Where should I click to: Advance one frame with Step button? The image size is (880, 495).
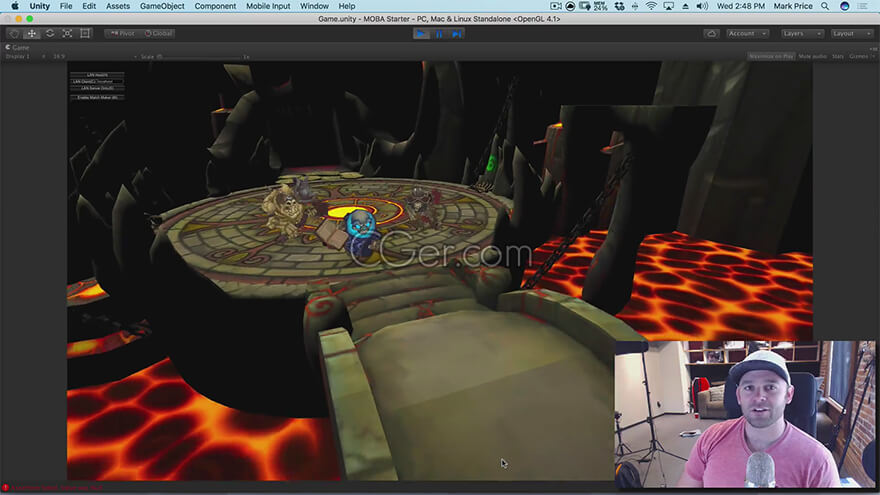click(x=457, y=34)
